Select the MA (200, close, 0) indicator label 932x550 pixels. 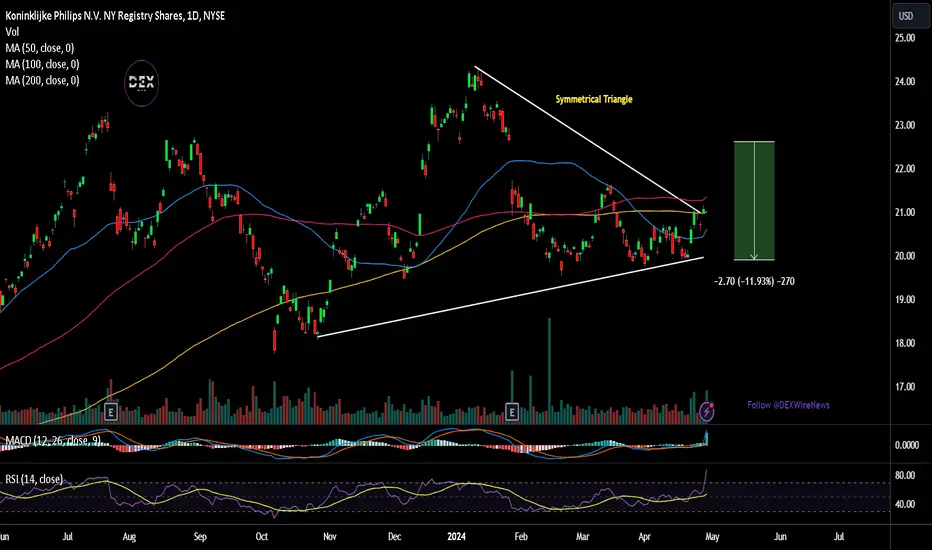(x=42, y=80)
